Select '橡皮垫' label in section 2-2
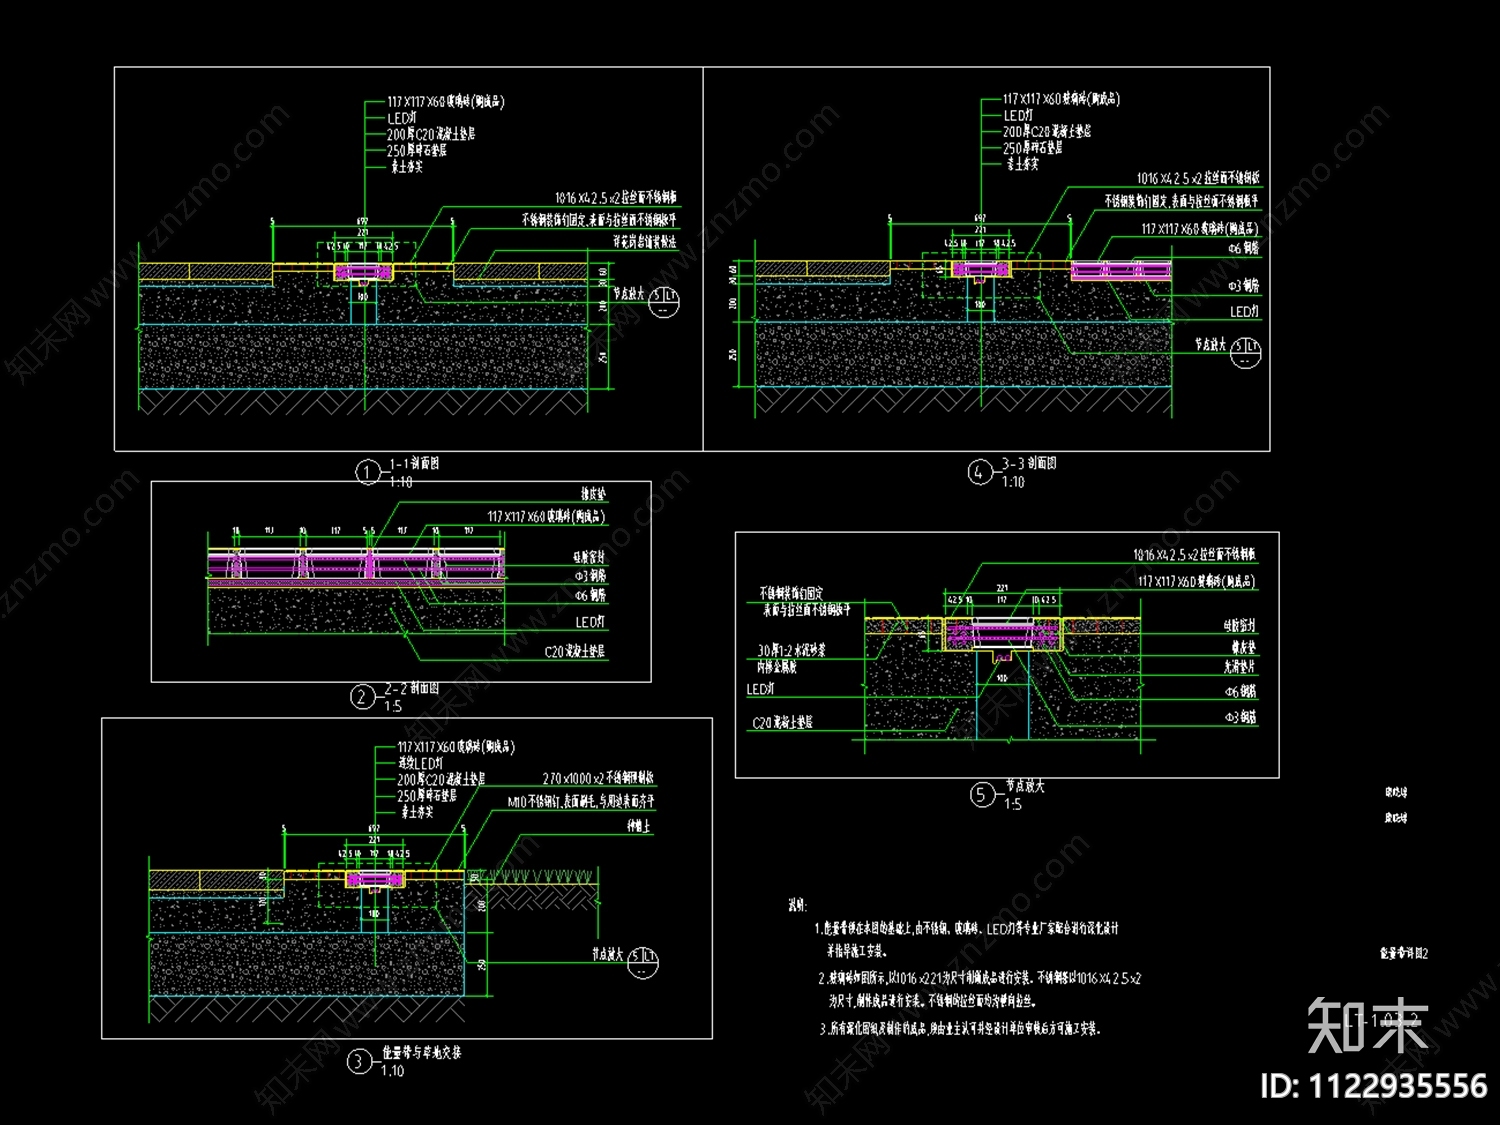Screen dimensions: 1500x1125 (593, 494)
